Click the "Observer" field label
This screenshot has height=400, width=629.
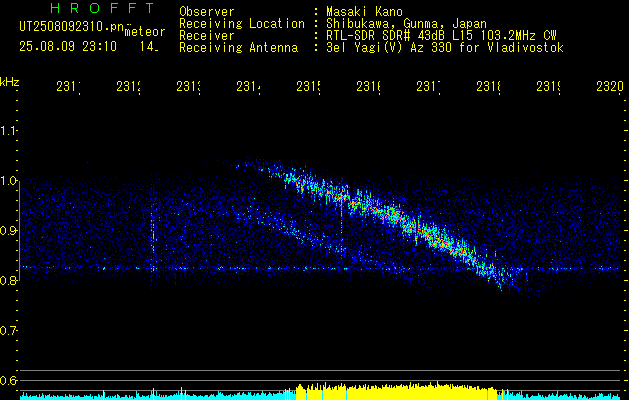[x=207, y=11]
